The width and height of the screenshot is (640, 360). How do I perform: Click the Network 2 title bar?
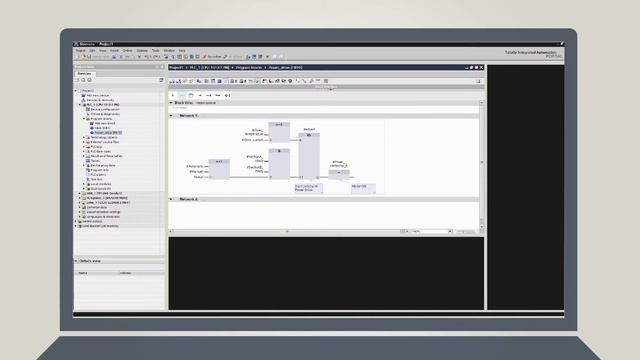324,199
